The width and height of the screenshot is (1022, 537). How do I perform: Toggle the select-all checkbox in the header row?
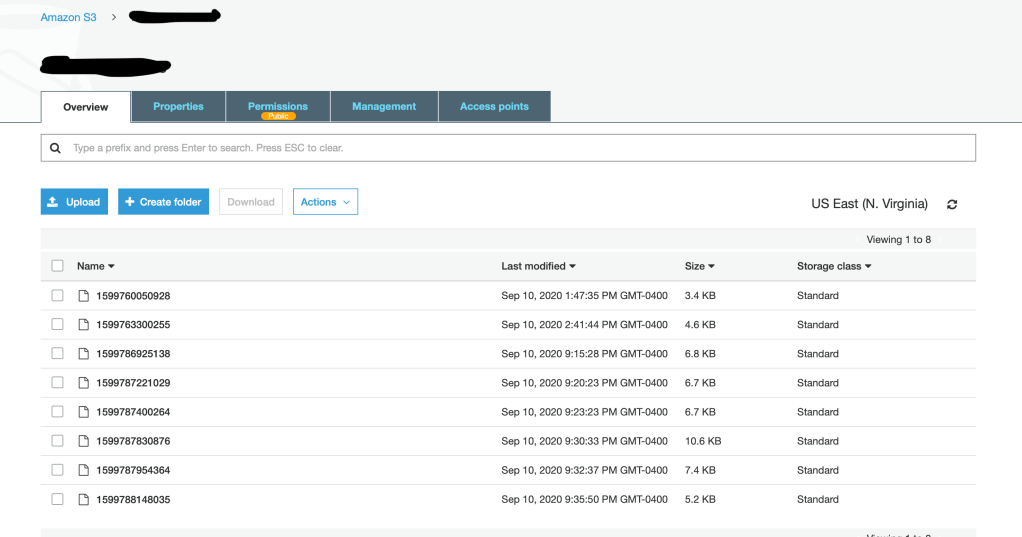(x=57, y=266)
